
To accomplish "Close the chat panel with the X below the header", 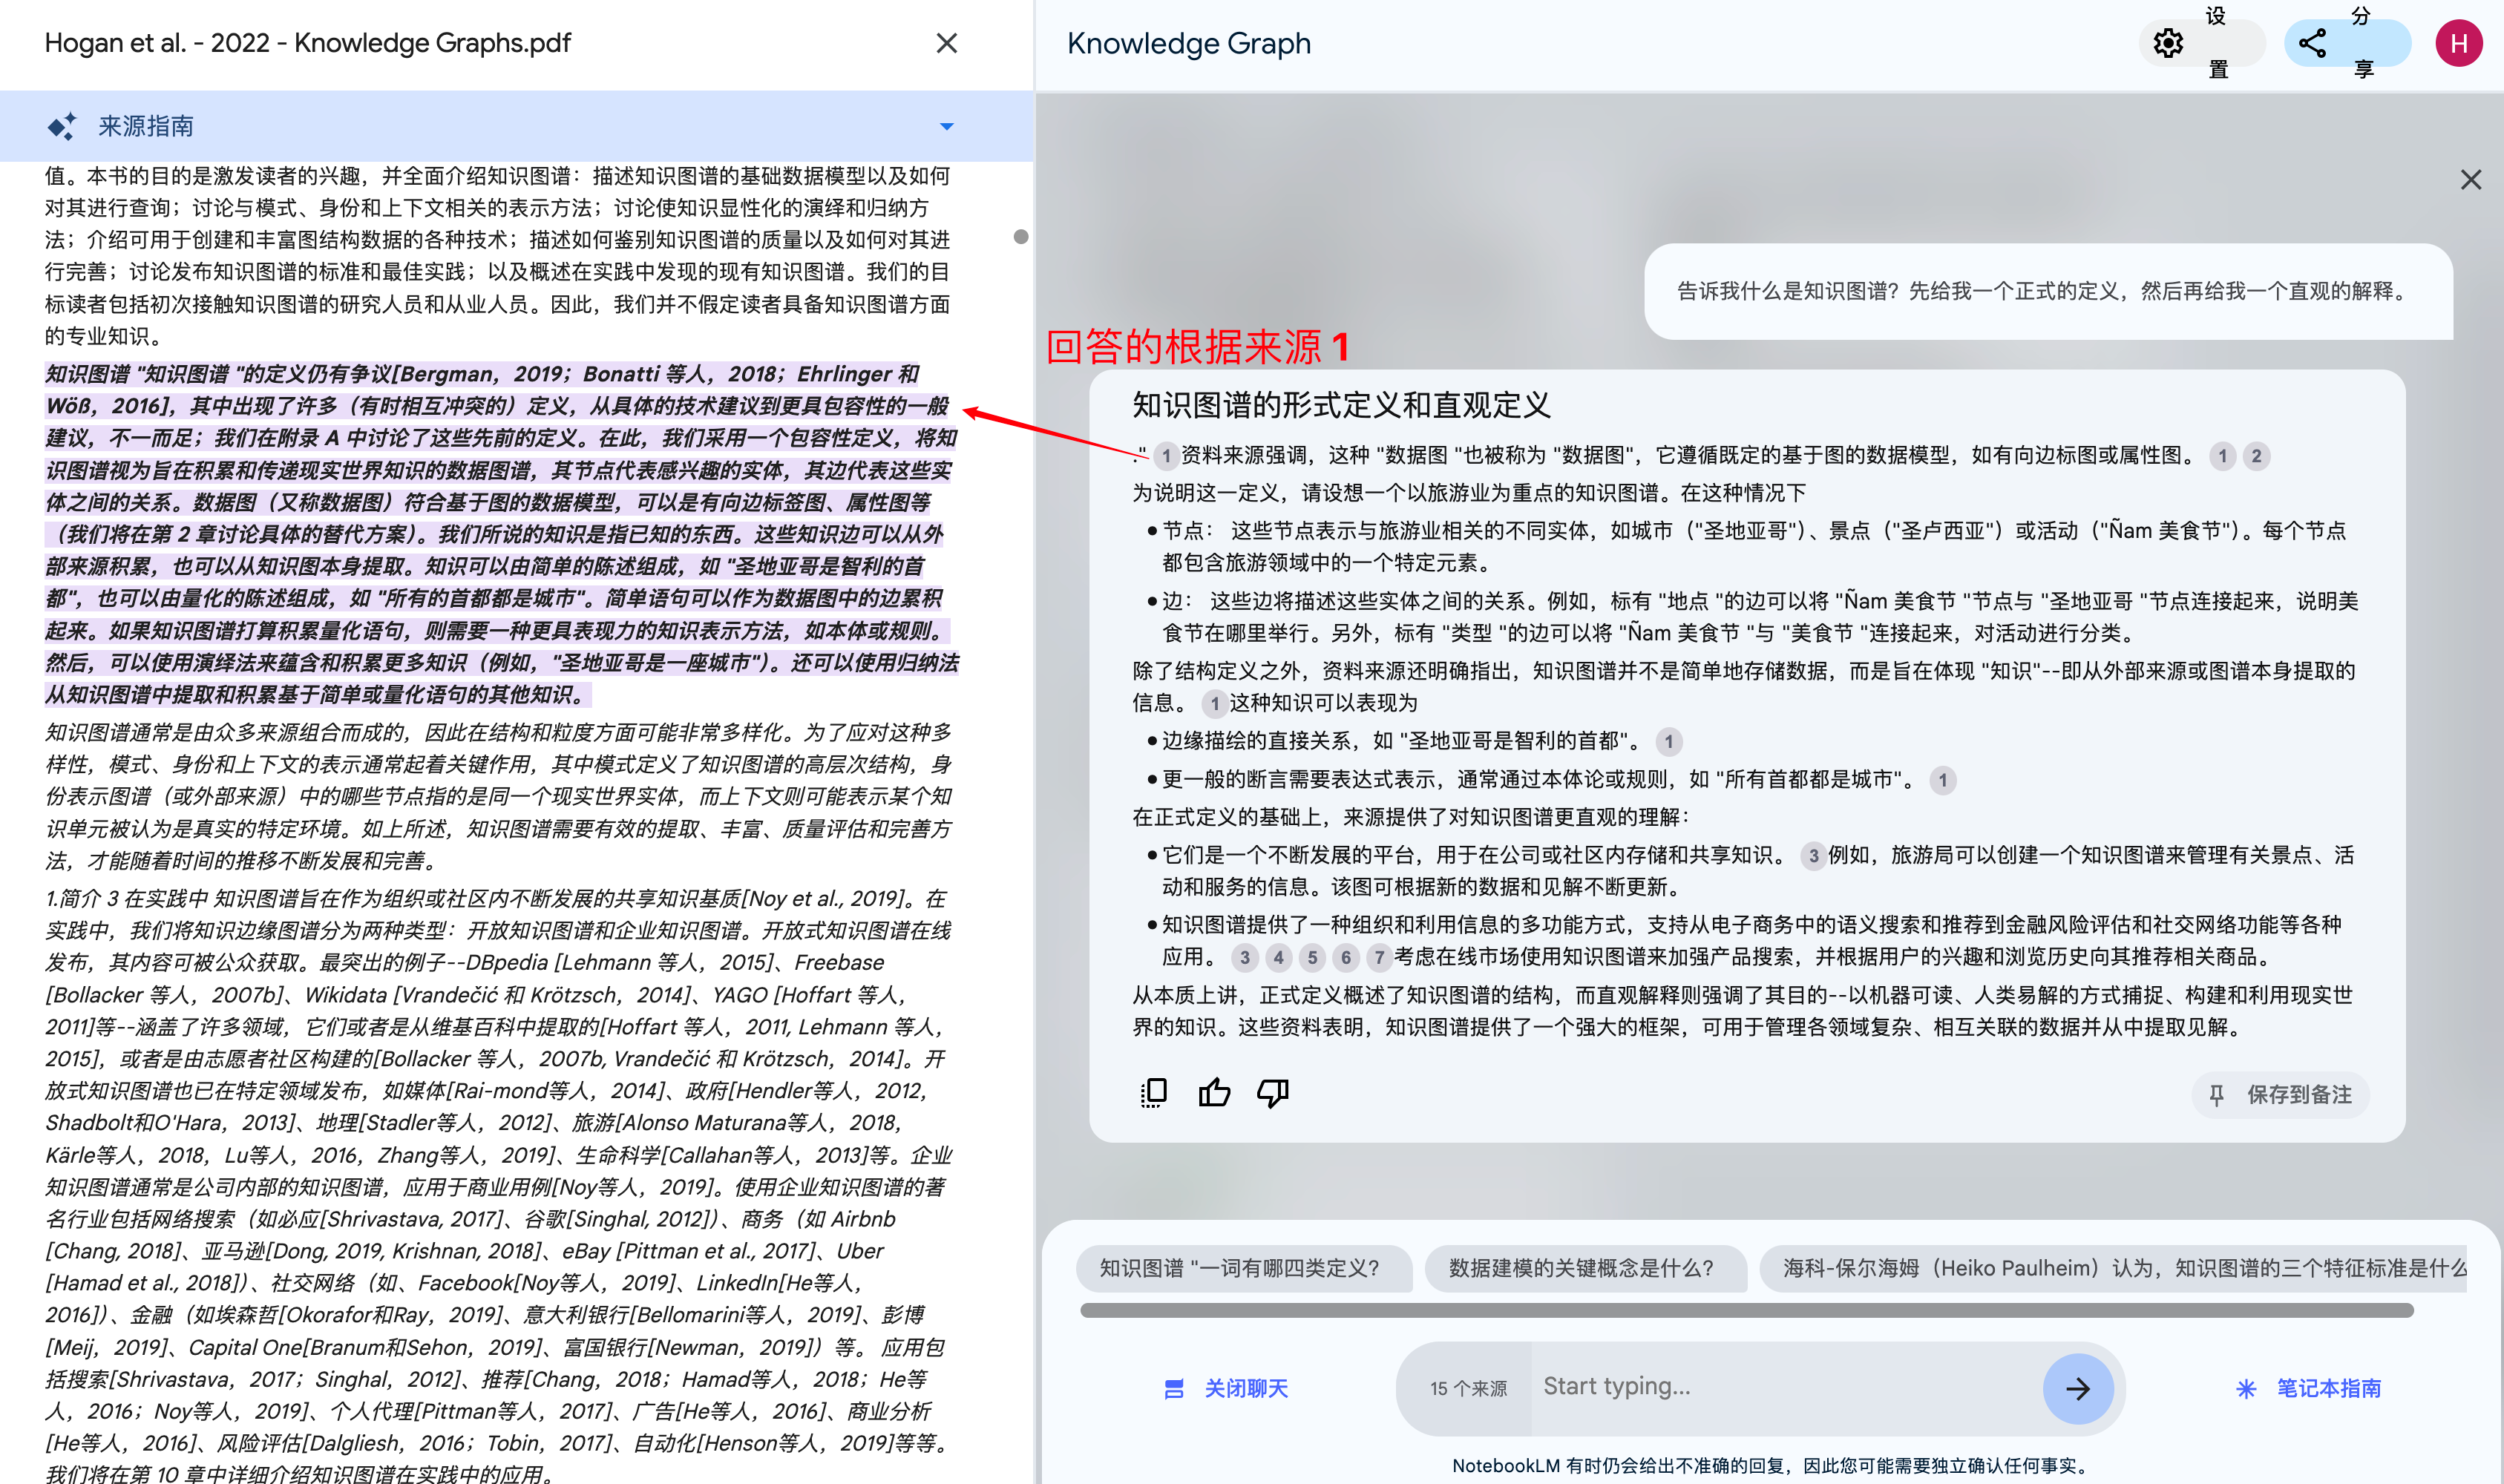I will pyautogui.click(x=2470, y=180).
